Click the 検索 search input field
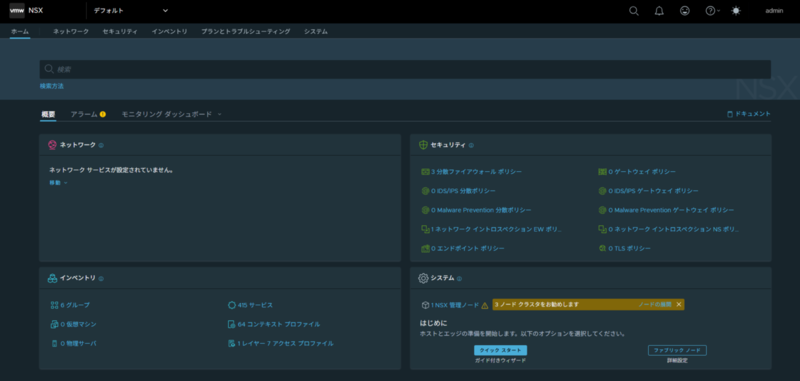Screen dimensions: 800x381 point(405,69)
